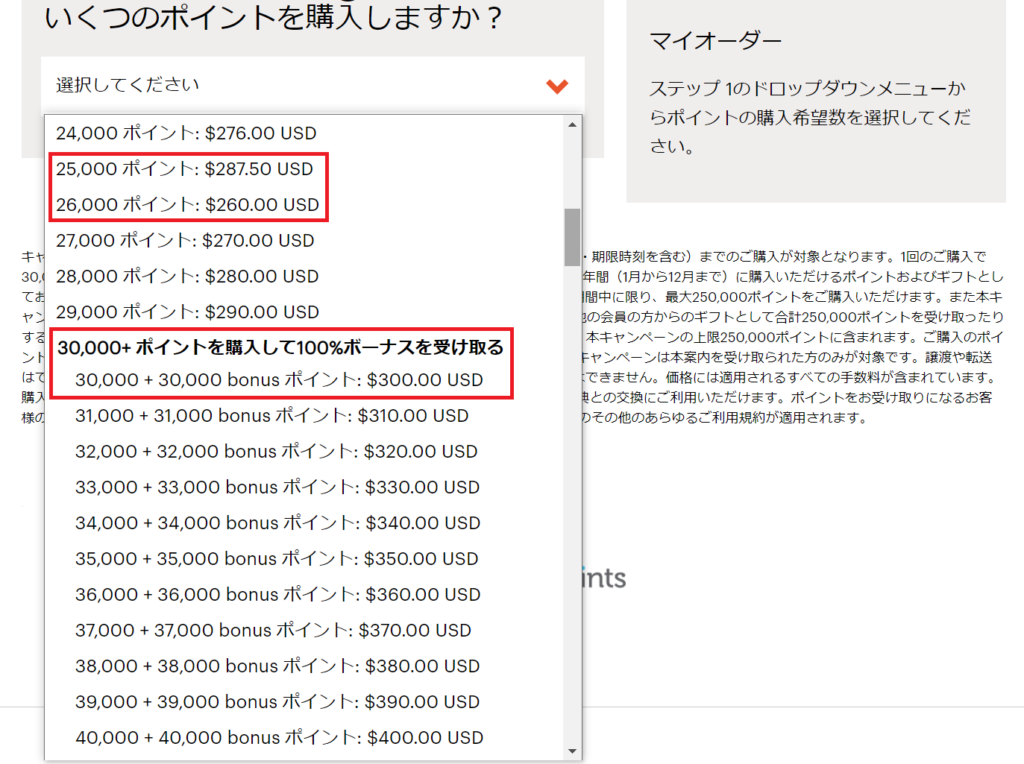The width and height of the screenshot is (1024, 764).
Task: Select 24,000 ポイント for $276.00 USD
Action: tap(185, 132)
